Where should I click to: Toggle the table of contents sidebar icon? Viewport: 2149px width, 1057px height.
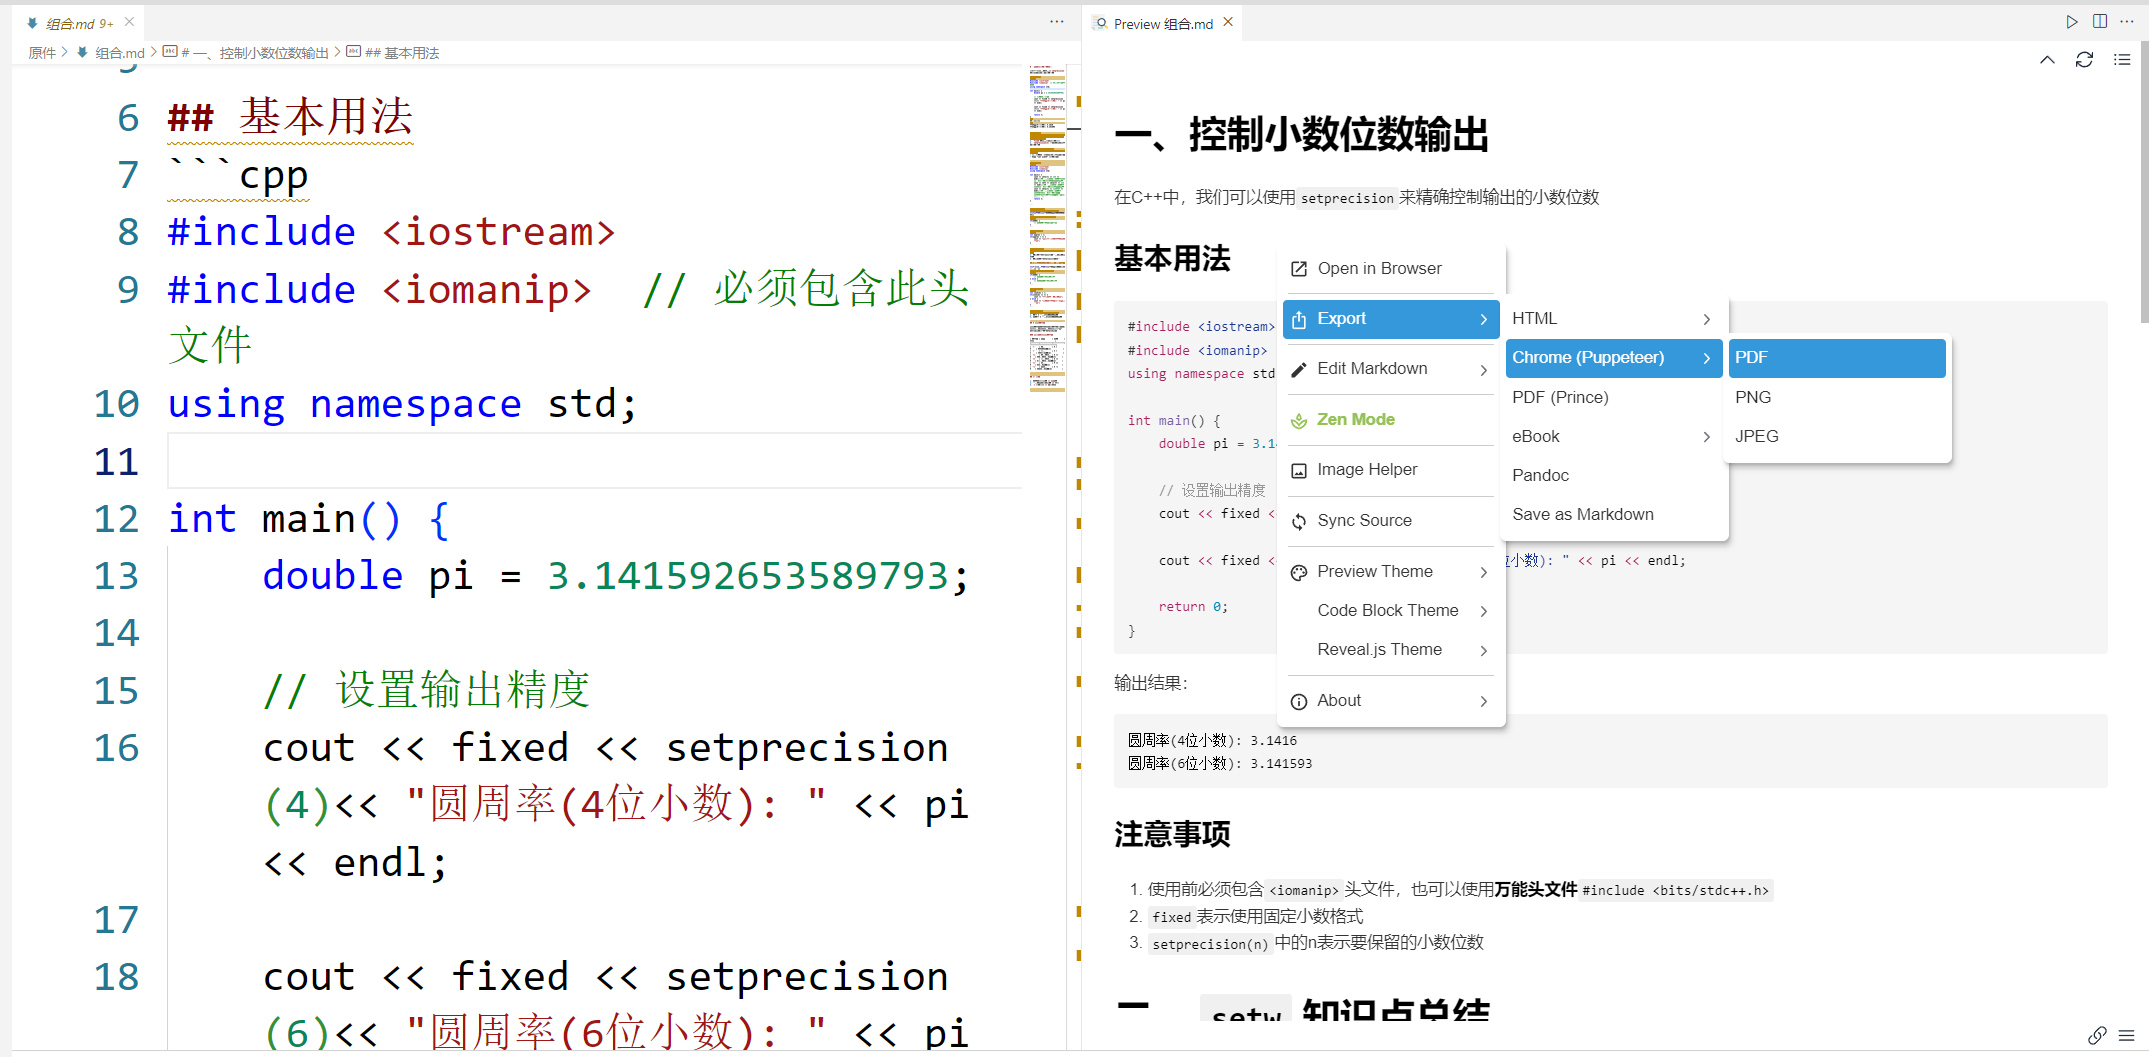tap(2122, 60)
